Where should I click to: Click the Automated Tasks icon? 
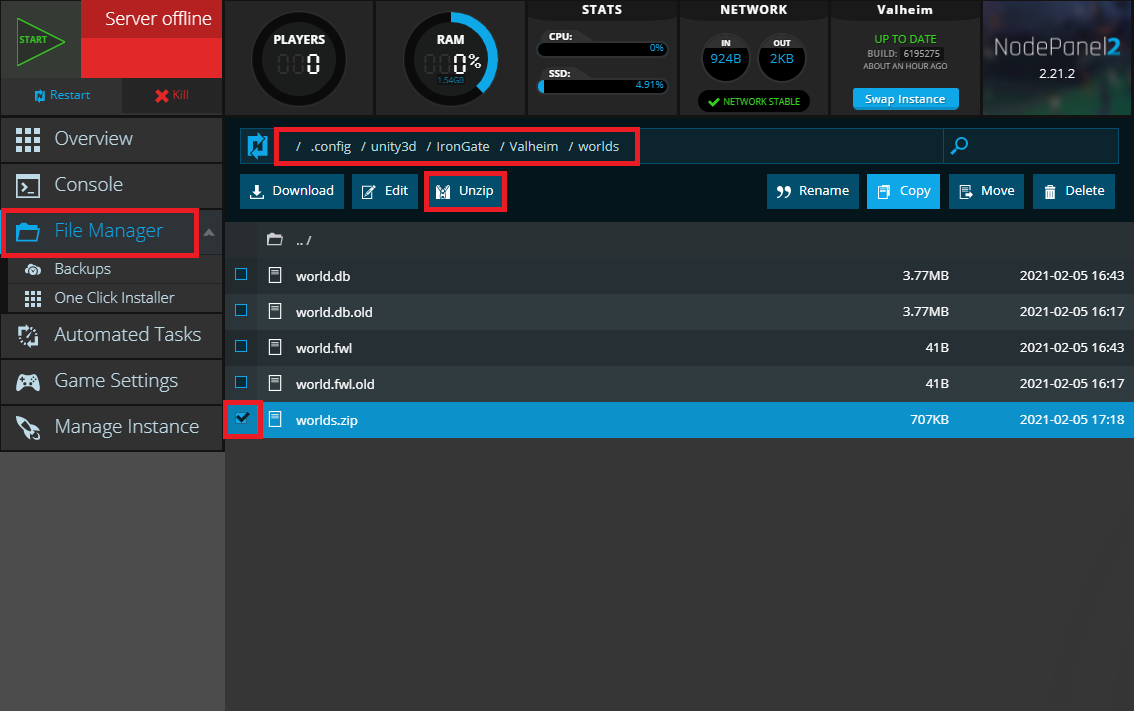pos(27,336)
